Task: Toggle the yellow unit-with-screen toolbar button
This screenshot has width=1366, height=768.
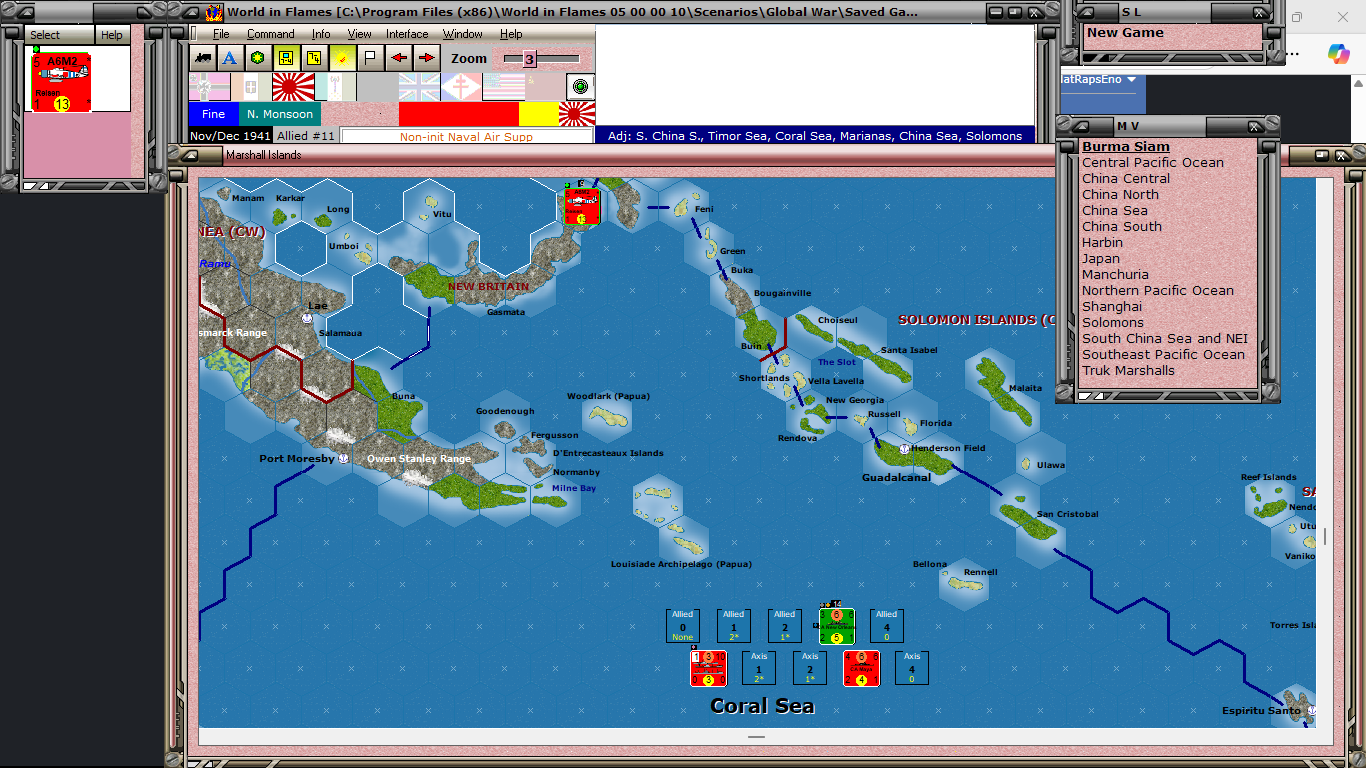Action: coord(287,58)
